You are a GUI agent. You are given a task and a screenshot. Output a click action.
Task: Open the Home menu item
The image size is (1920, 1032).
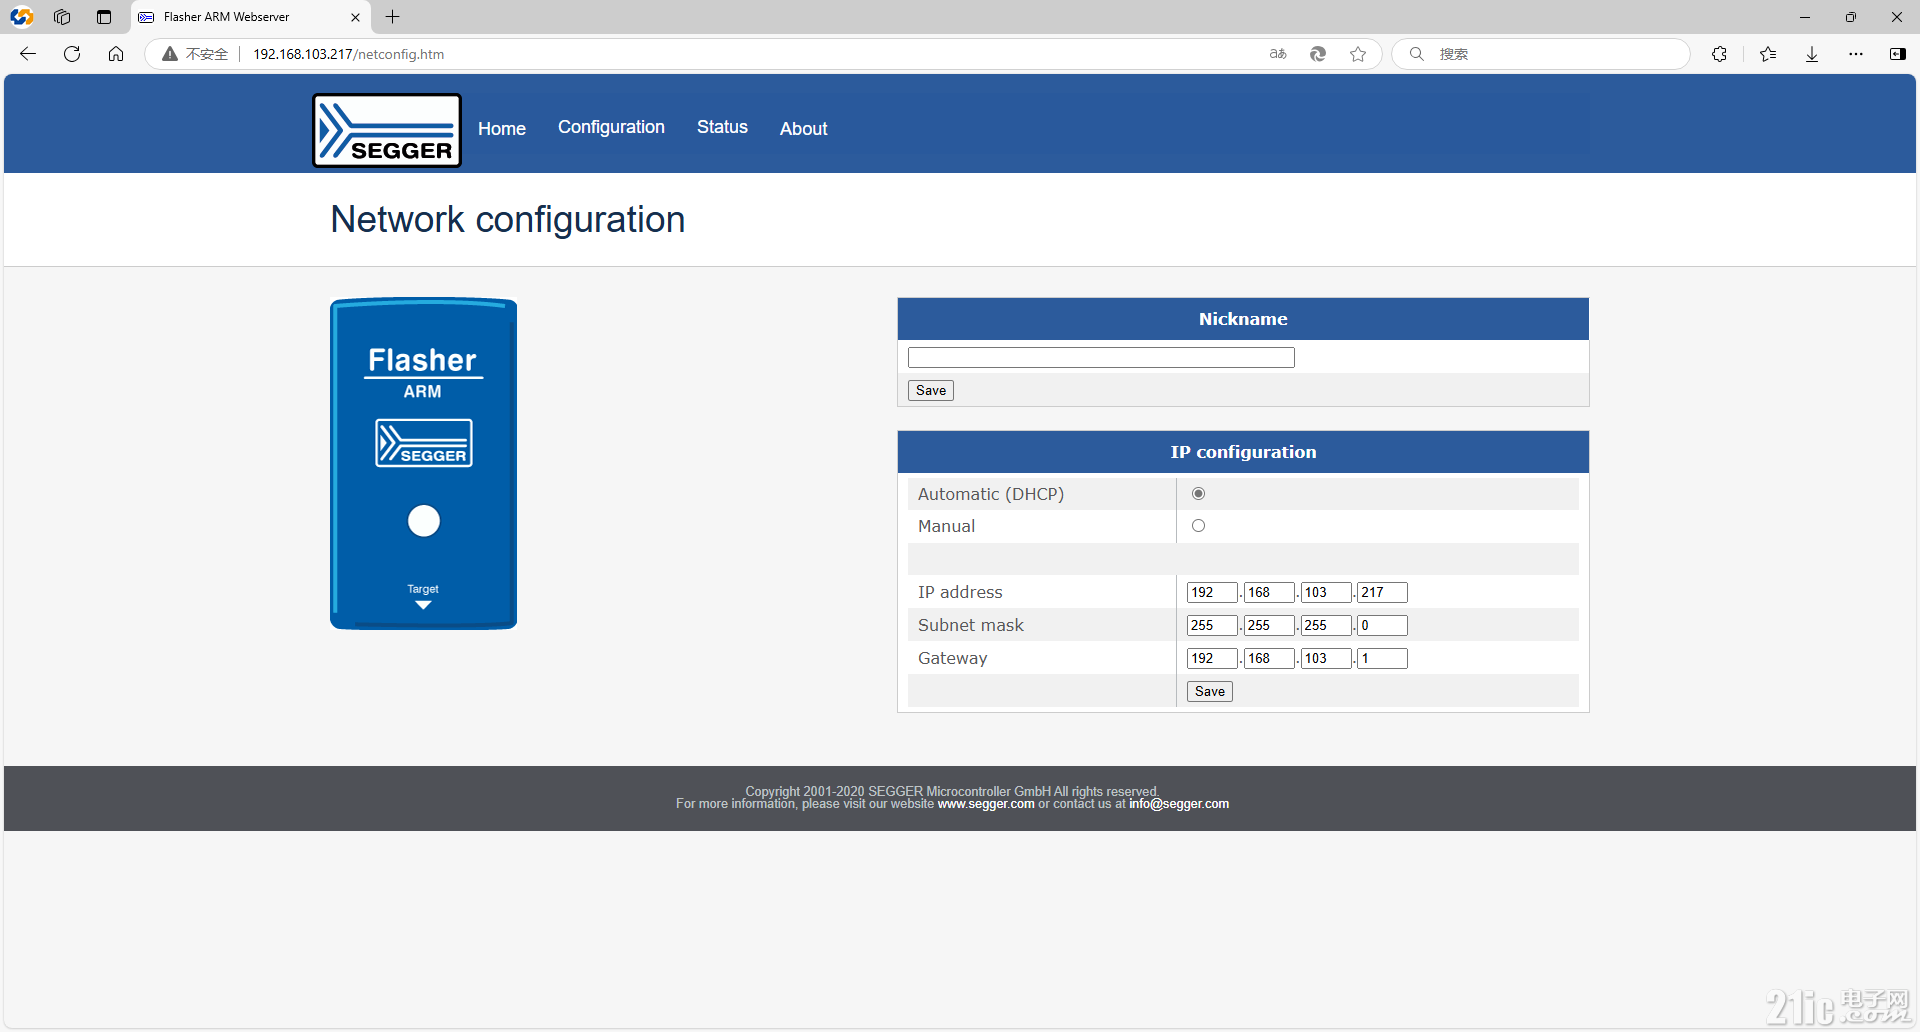pos(502,129)
